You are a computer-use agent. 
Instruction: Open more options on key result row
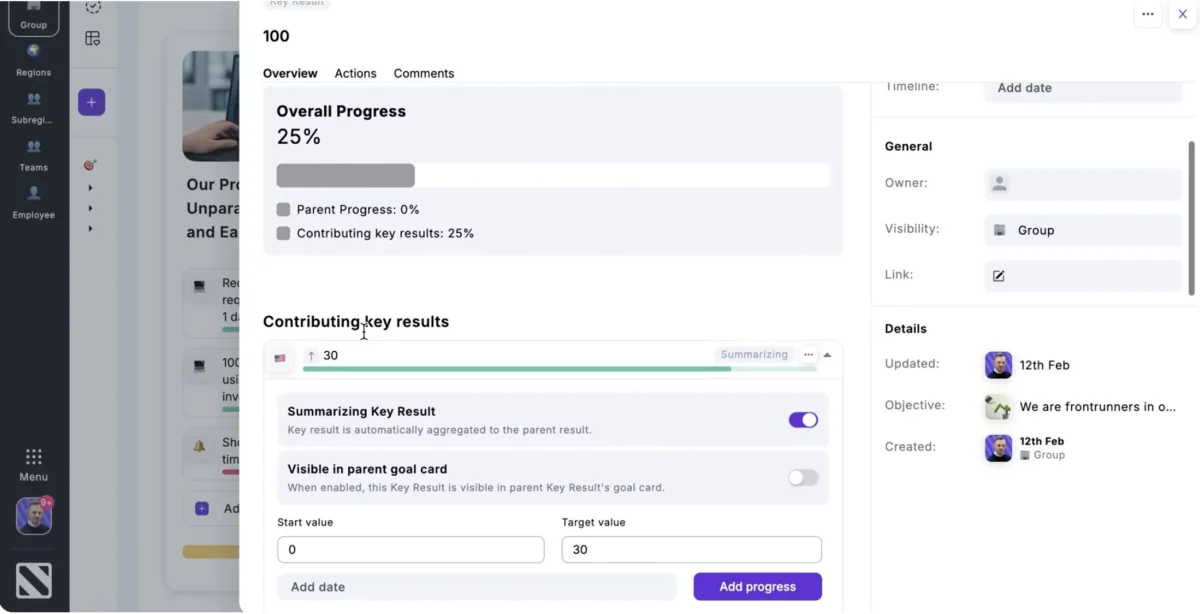[x=808, y=355]
